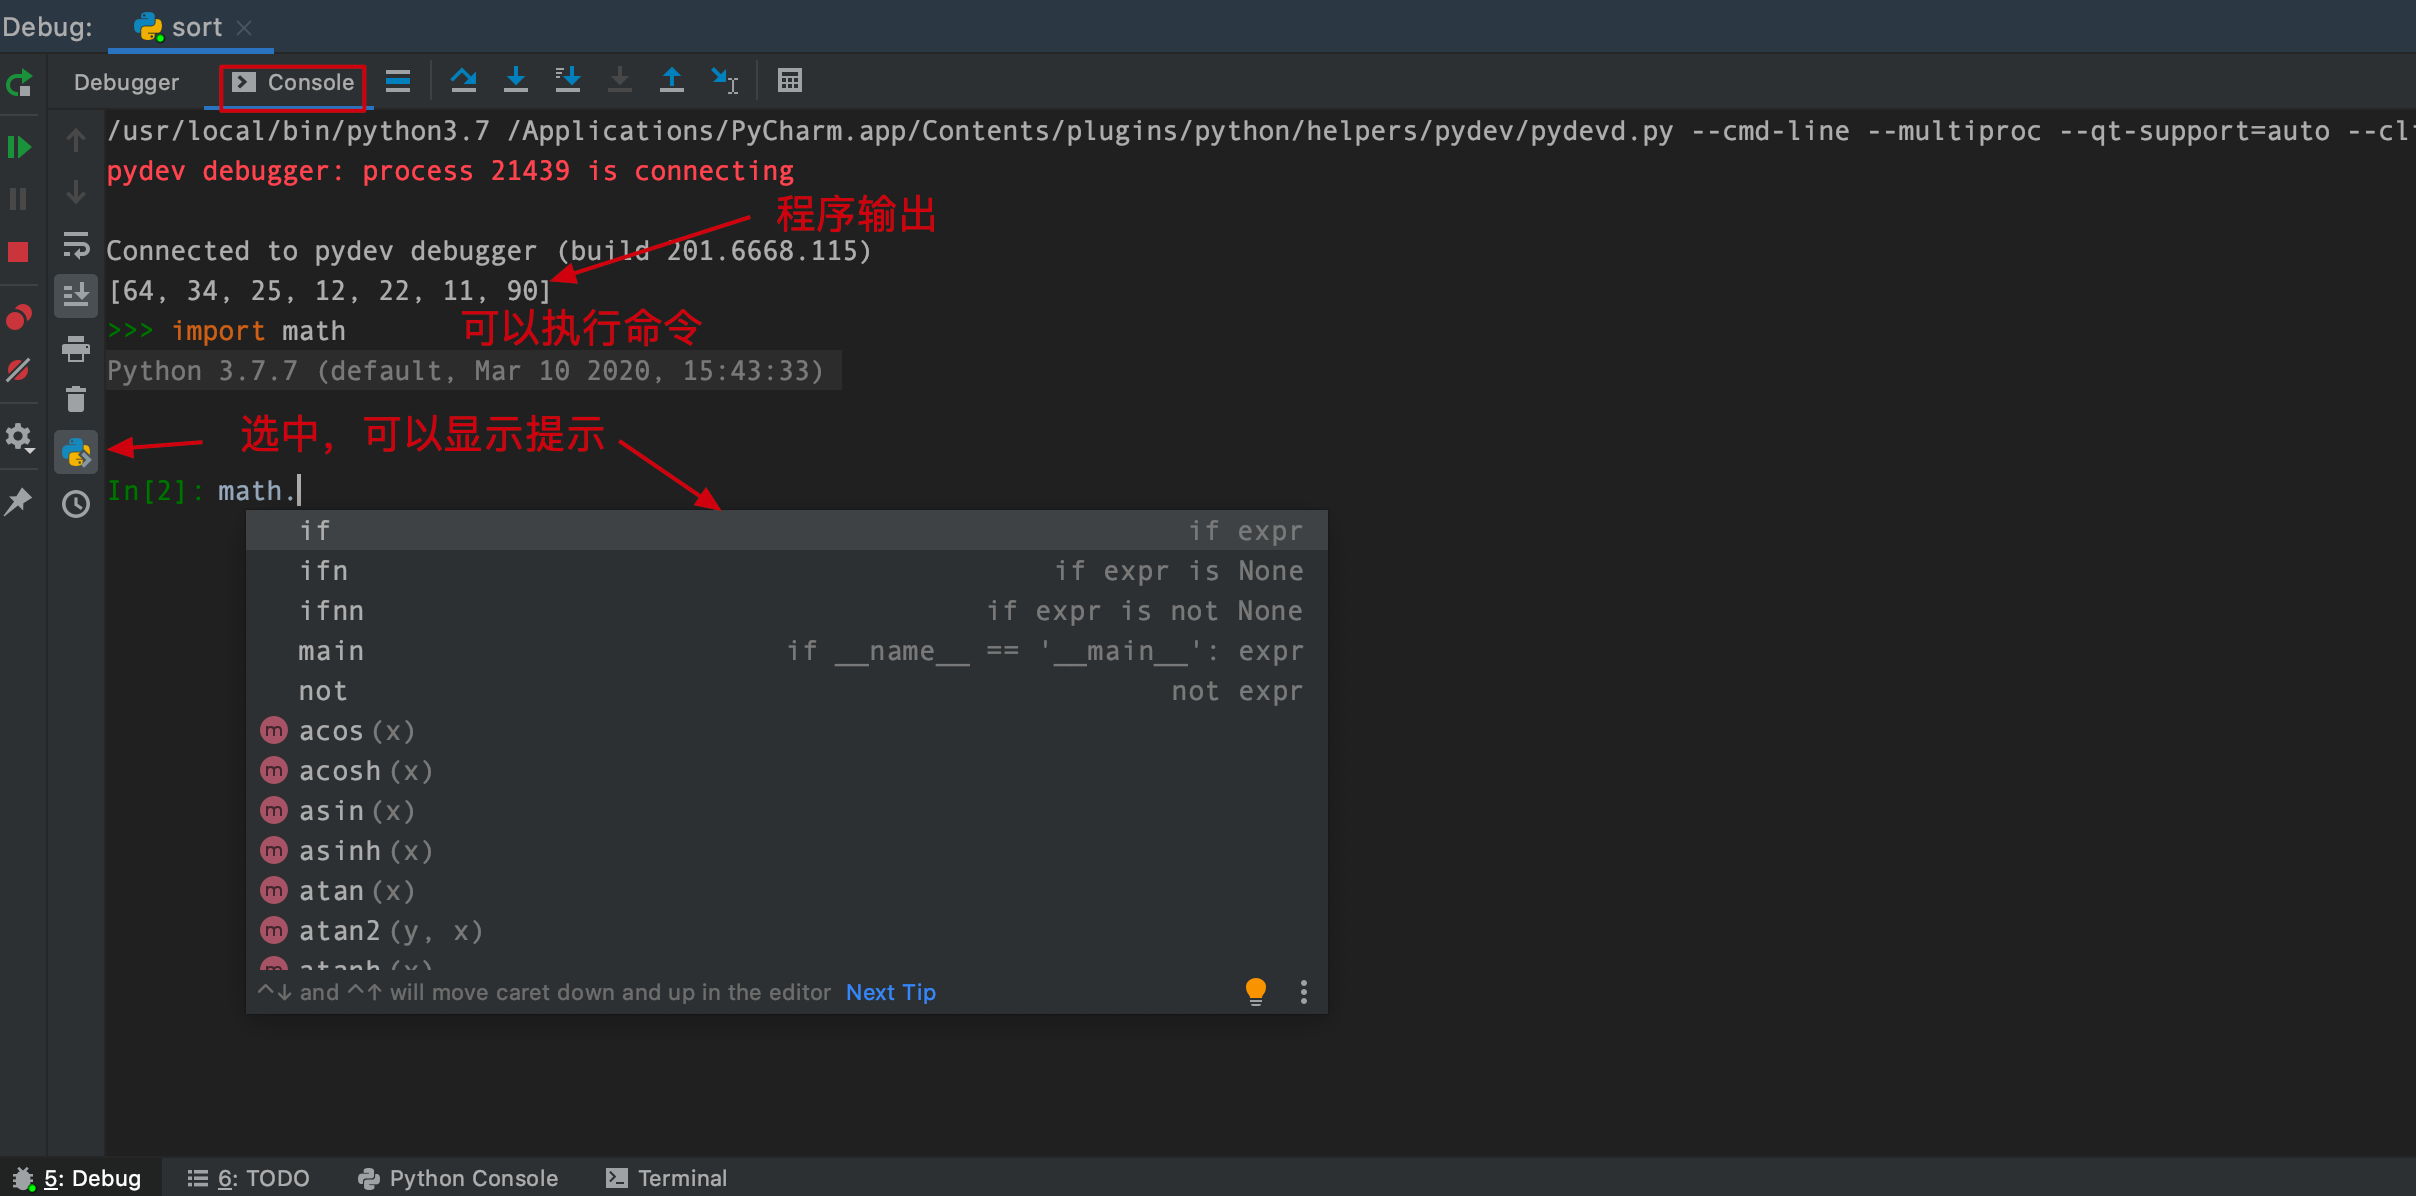Click the lightbulb icon in completion popup

click(x=1256, y=991)
